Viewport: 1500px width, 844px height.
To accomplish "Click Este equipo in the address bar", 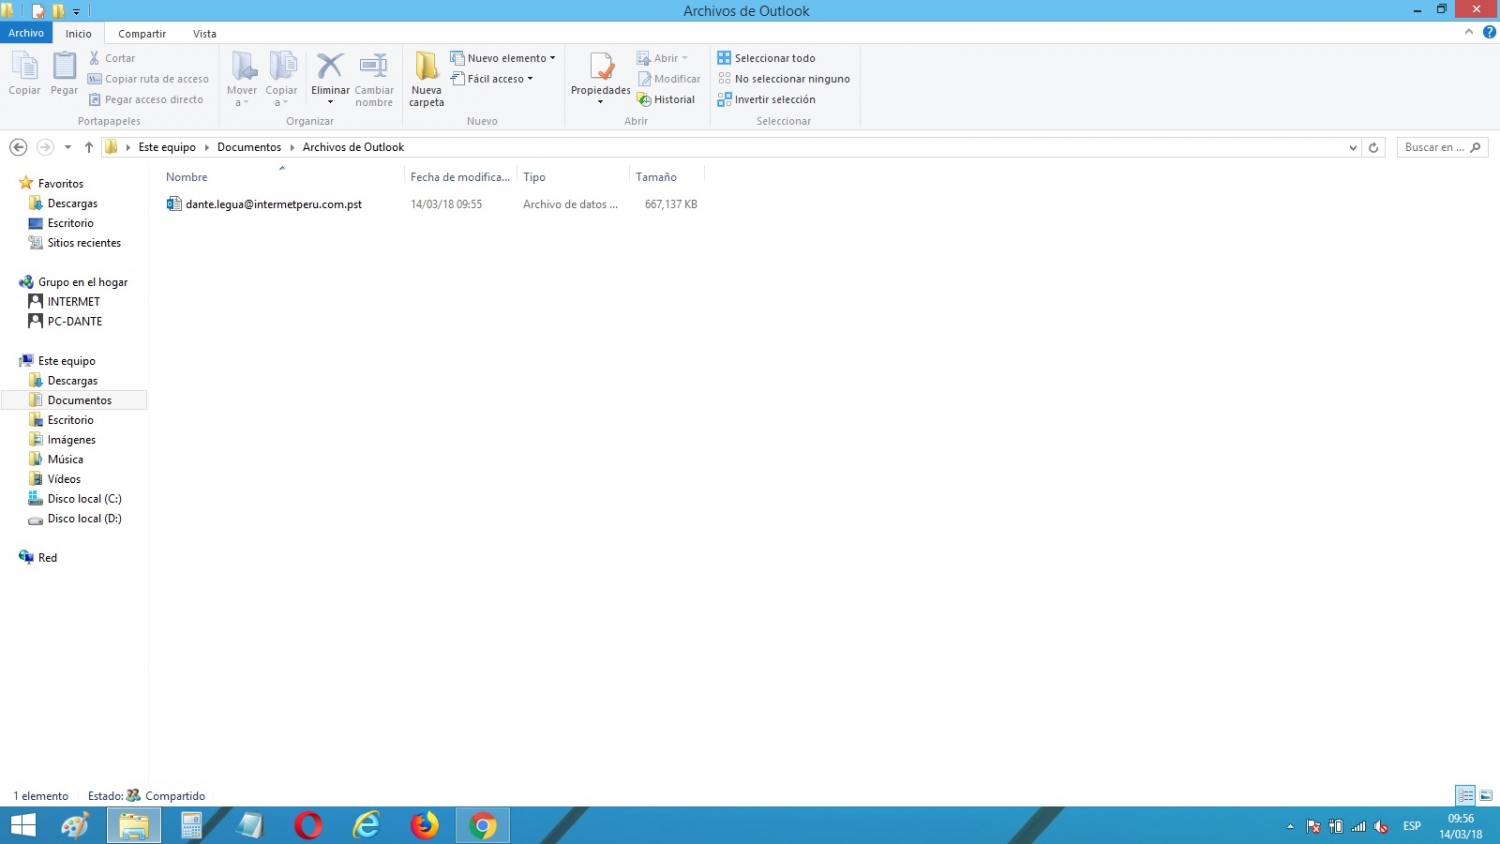I will 167,147.
